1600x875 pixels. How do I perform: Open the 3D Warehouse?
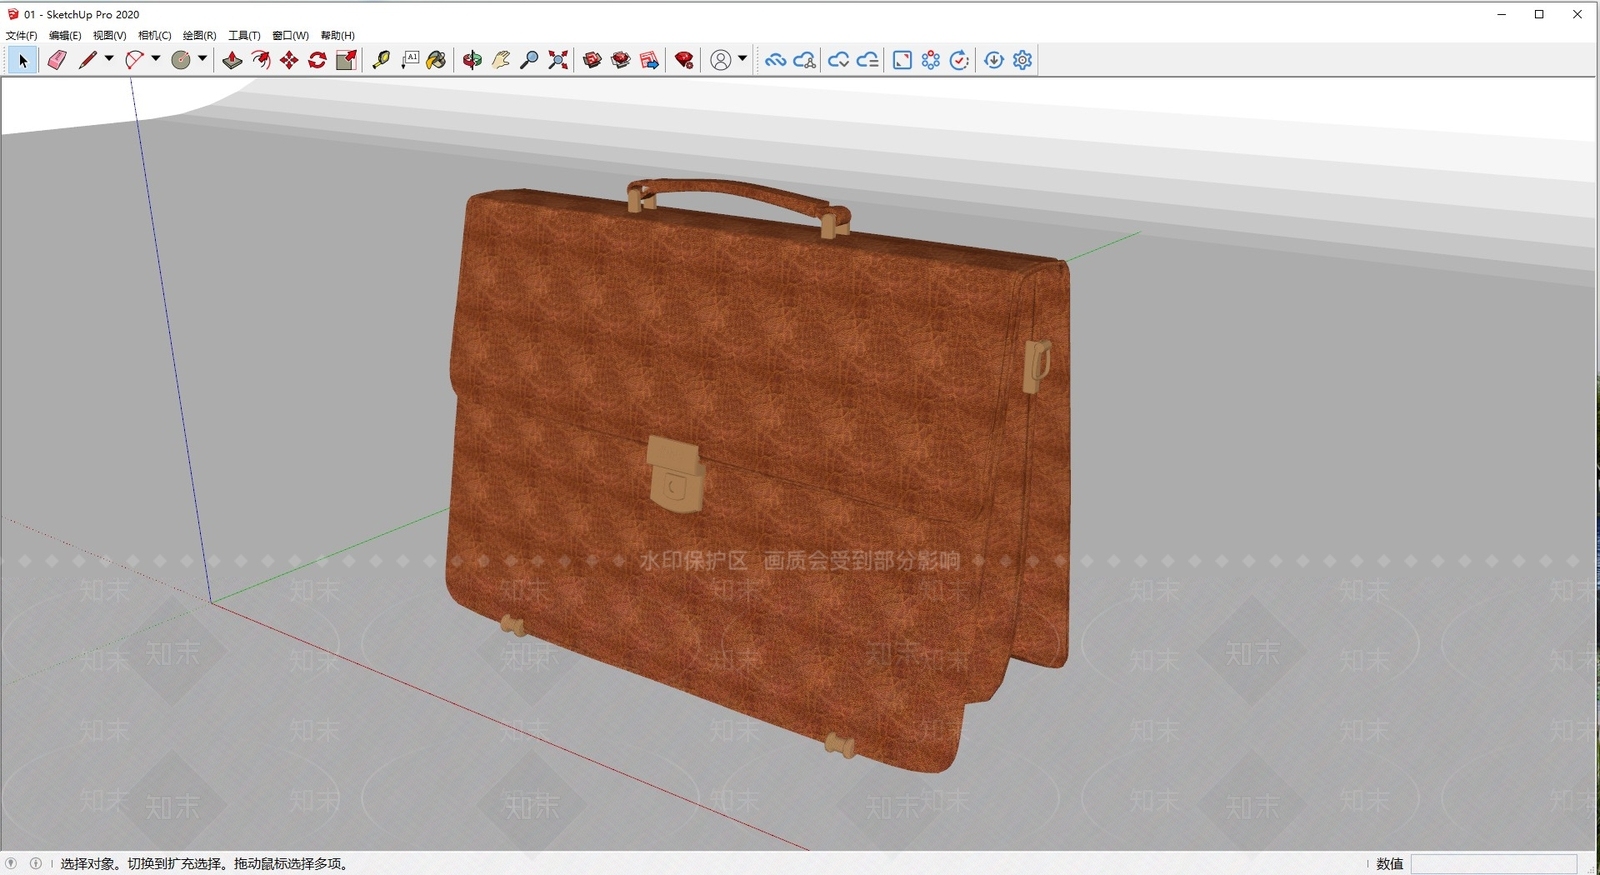[x=592, y=60]
